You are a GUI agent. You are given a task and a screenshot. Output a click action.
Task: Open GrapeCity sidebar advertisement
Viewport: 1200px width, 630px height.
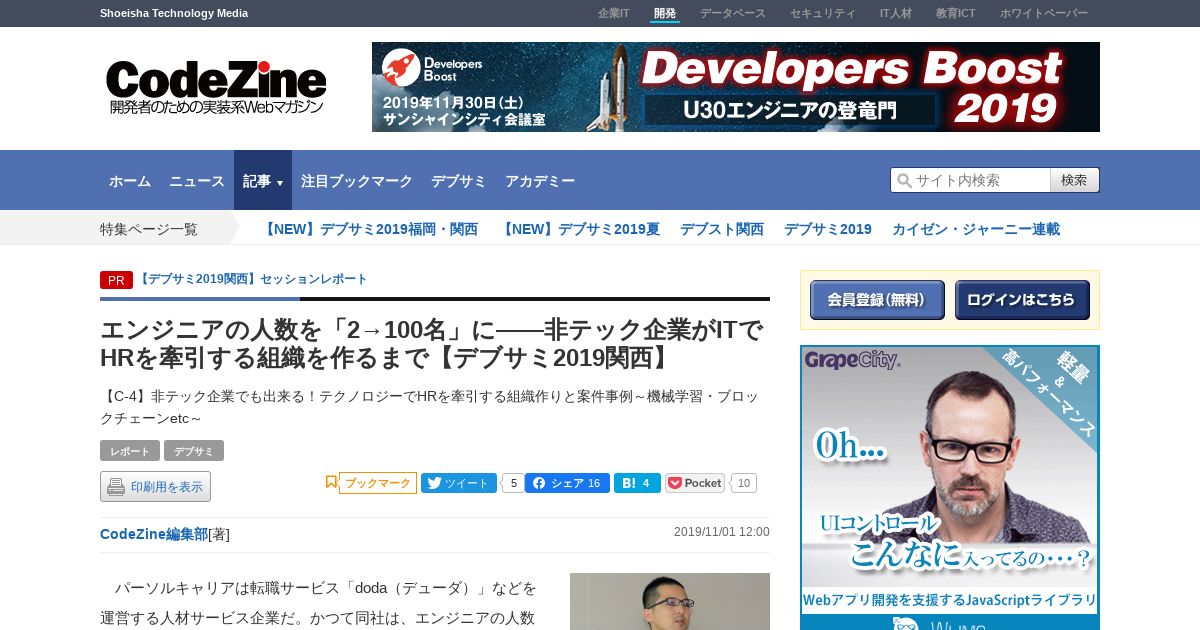(x=950, y=487)
